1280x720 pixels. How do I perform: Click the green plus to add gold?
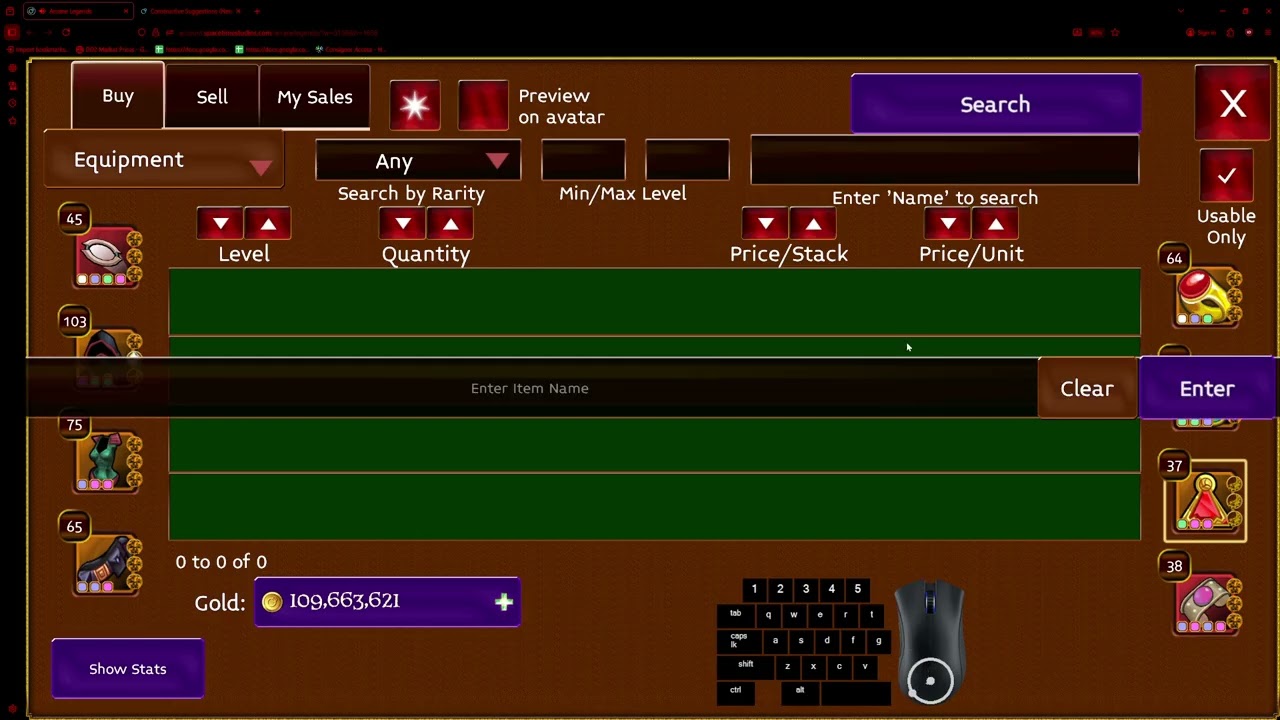tap(503, 602)
